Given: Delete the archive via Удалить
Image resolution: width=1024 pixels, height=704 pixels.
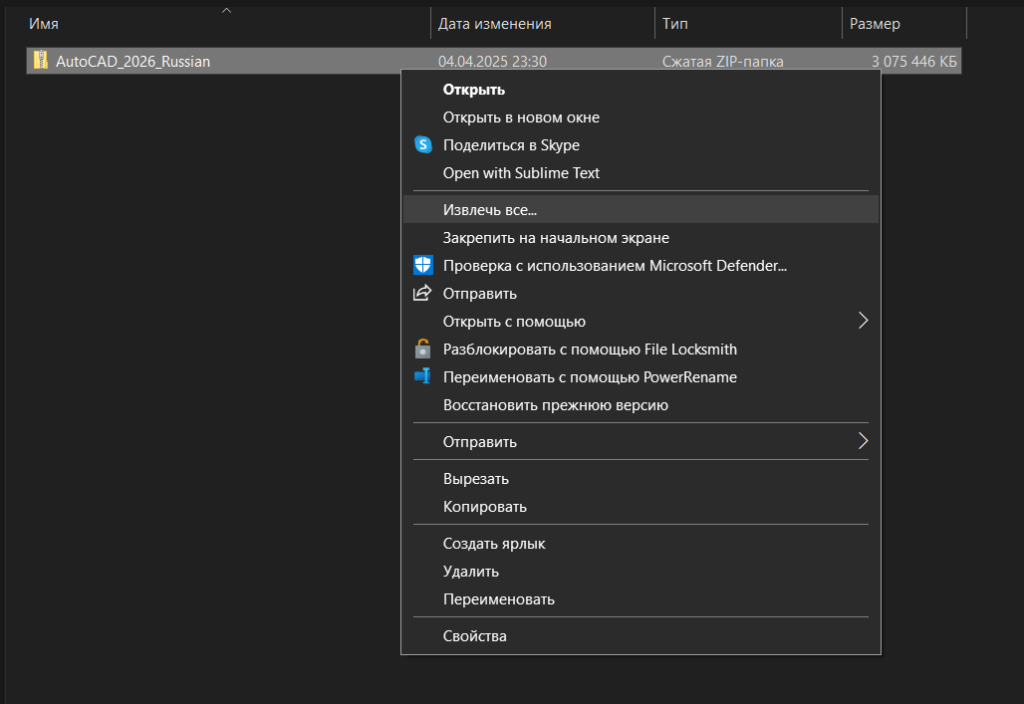Looking at the screenshot, I should coord(469,571).
